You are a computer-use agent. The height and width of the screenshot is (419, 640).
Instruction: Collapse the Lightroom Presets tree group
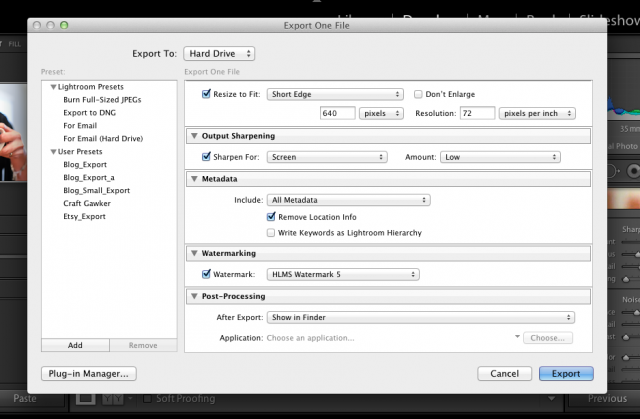(53, 87)
